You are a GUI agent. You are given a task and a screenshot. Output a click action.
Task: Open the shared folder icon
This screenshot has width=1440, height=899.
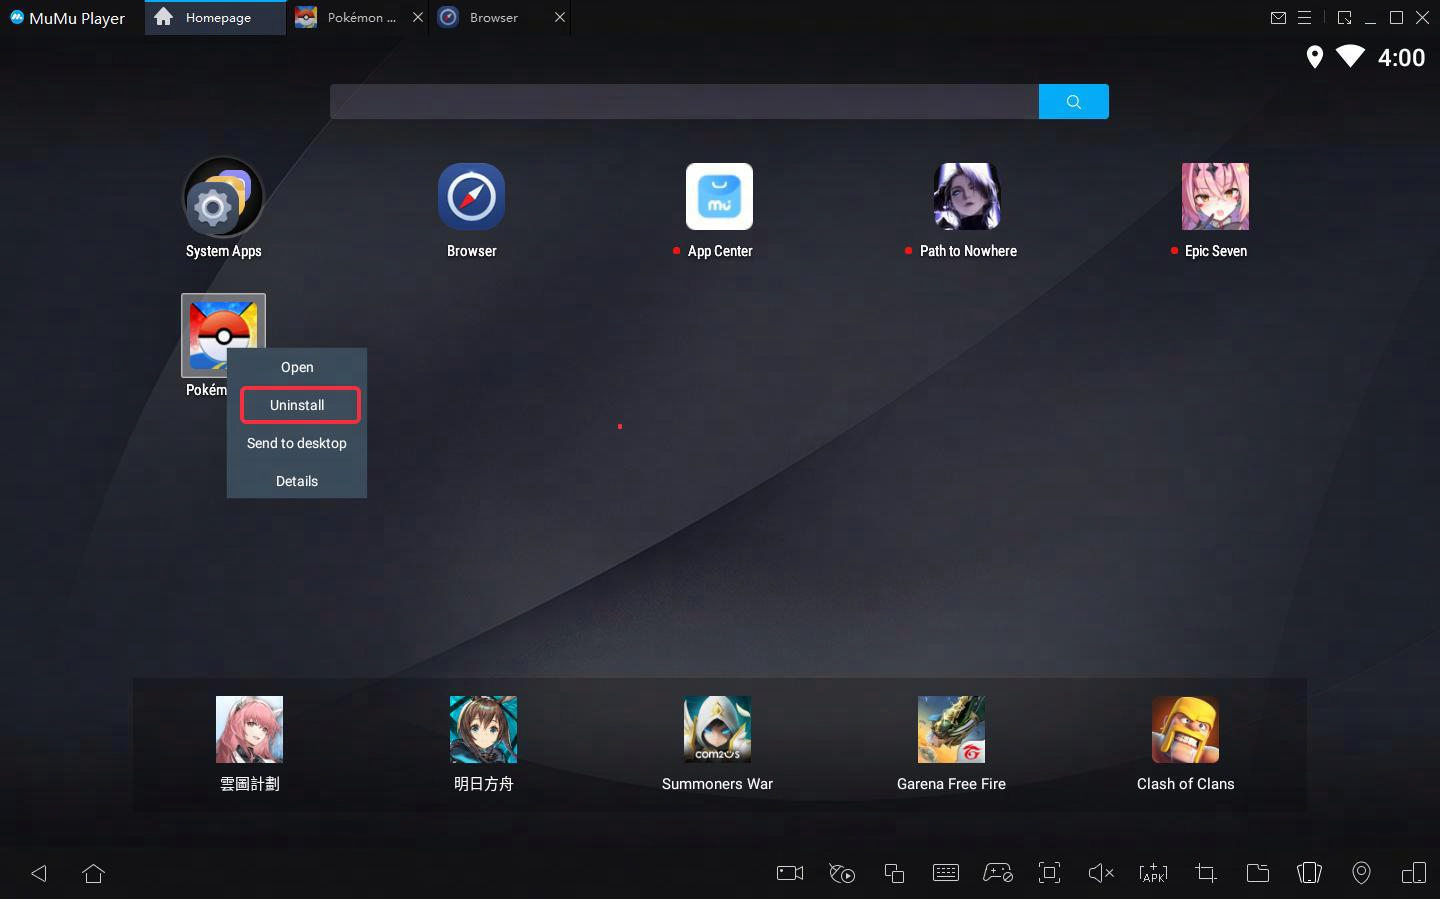click(x=1258, y=873)
